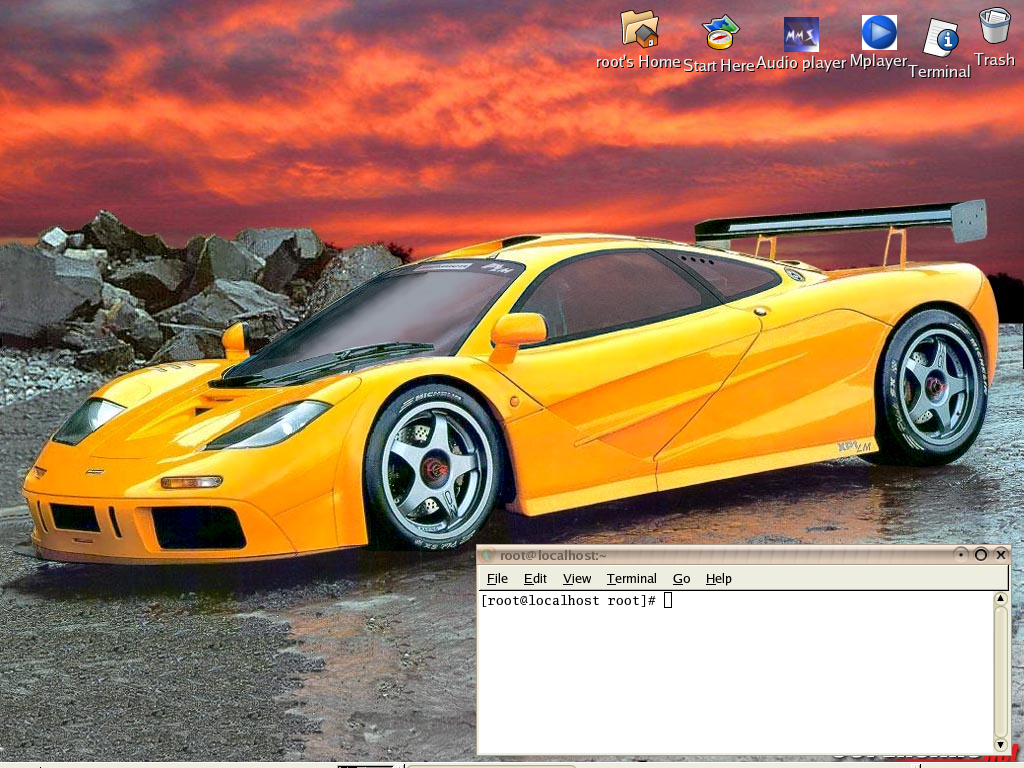
Task: Open the View menu in terminal
Action: point(577,579)
